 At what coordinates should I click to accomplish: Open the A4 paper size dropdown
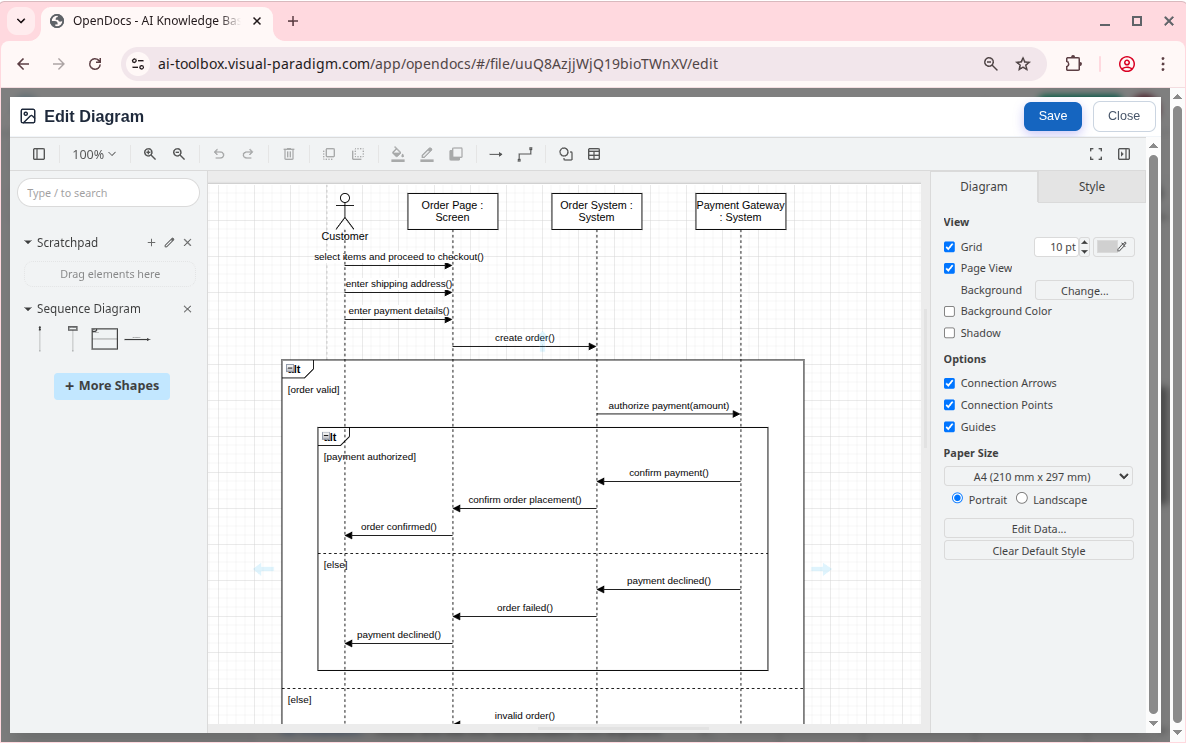tap(1038, 477)
